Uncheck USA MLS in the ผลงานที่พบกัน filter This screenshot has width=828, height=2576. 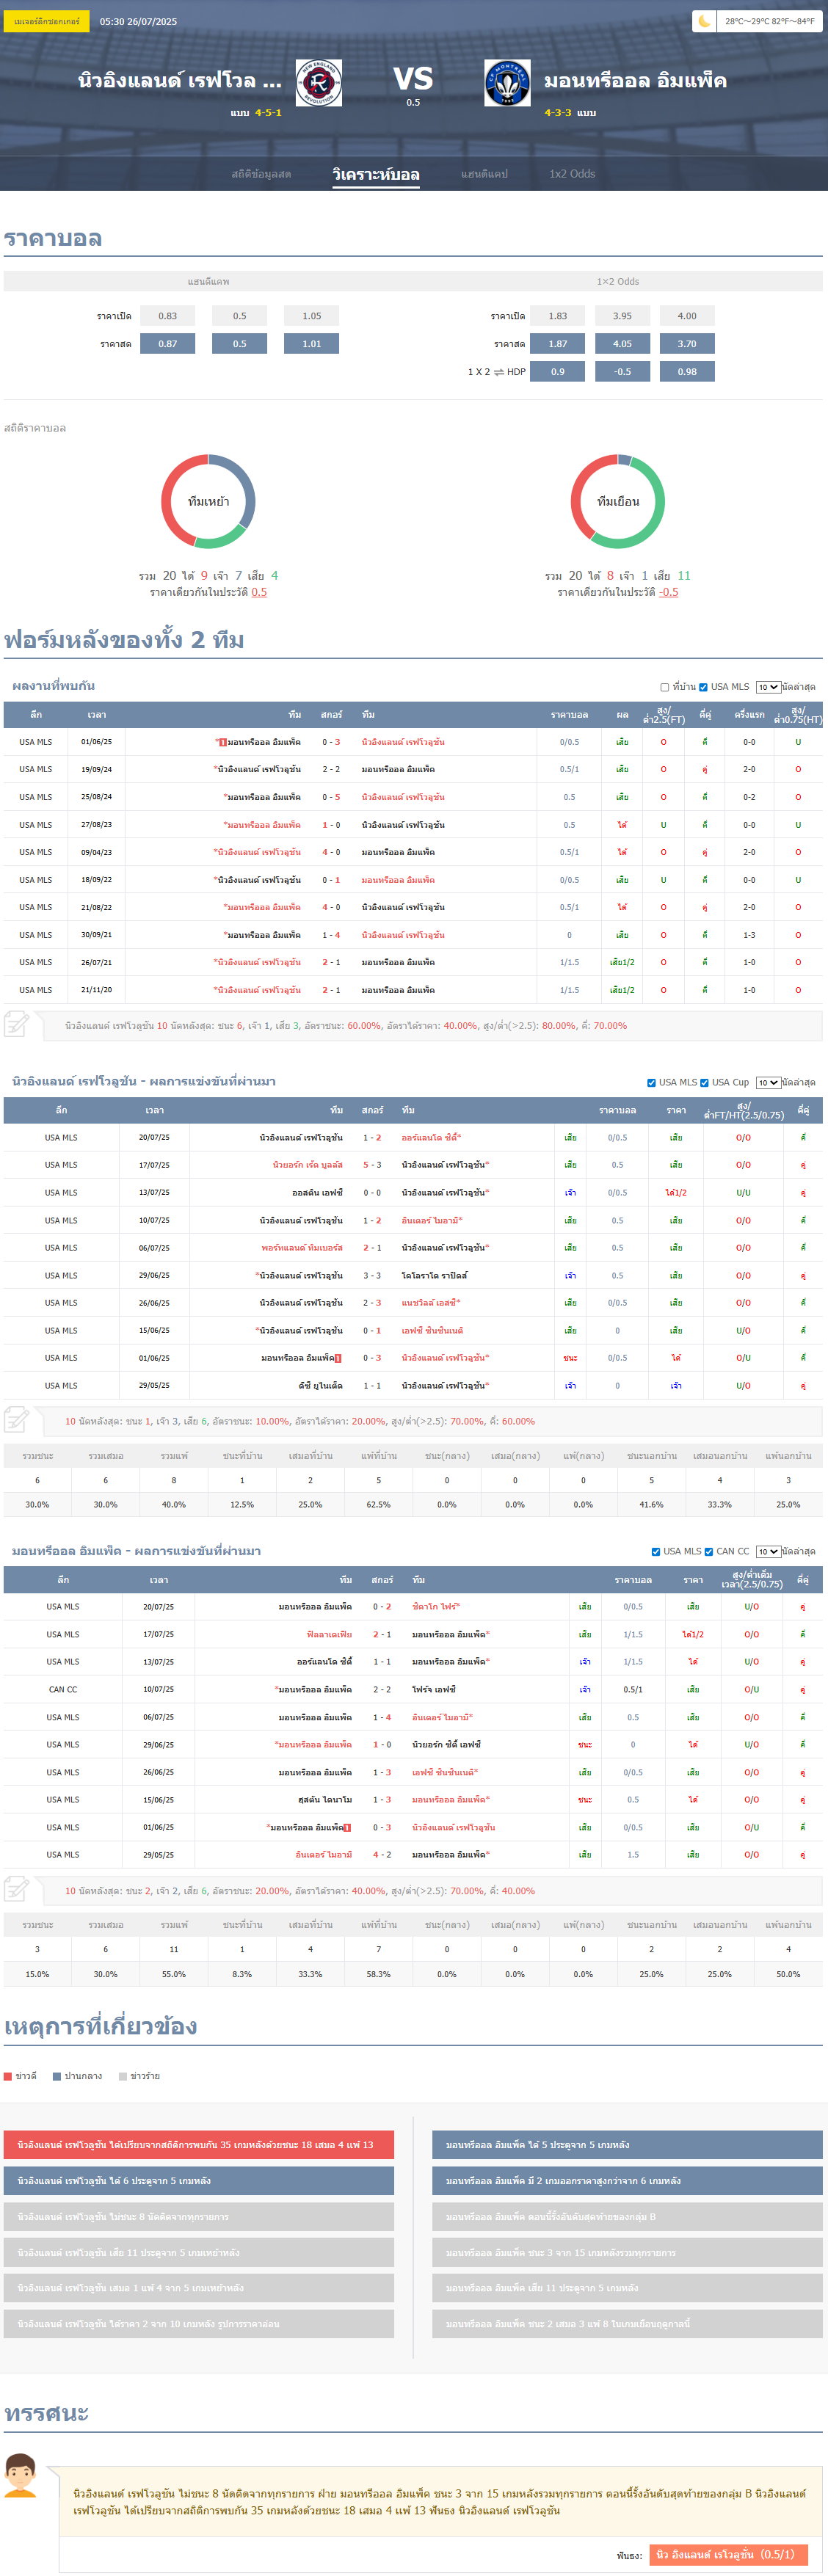pyautogui.click(x=703, y=687)
